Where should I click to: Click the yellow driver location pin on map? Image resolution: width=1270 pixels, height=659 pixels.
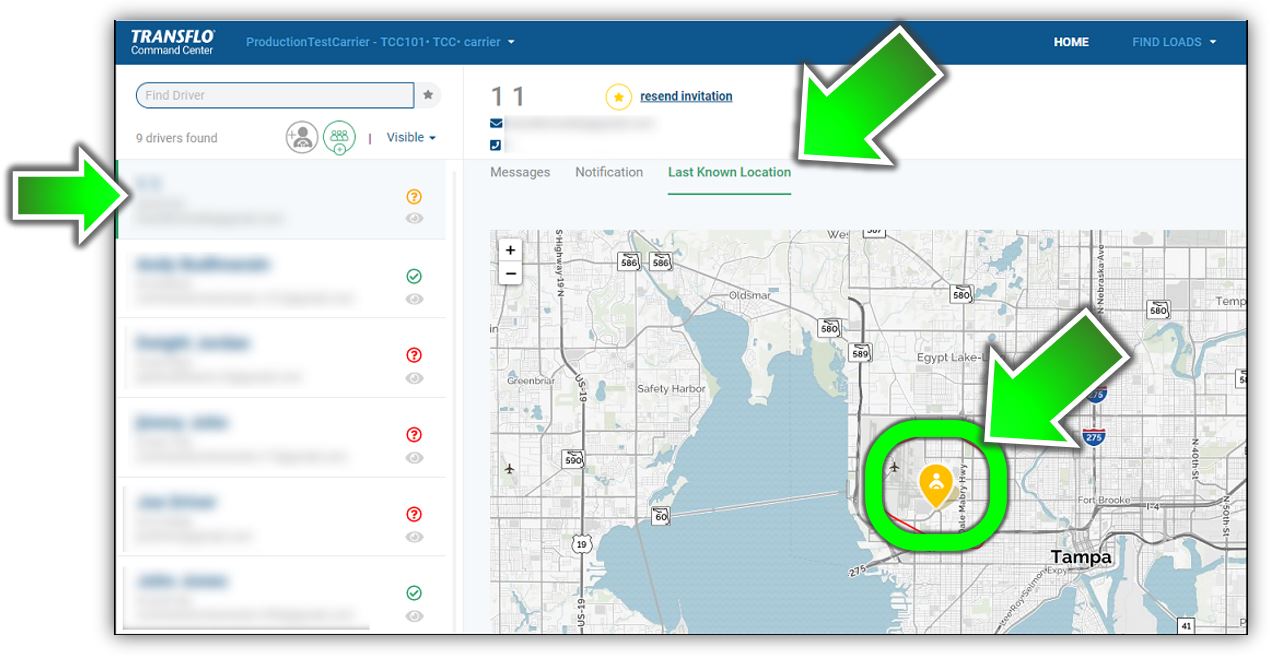tap(935, 484)
